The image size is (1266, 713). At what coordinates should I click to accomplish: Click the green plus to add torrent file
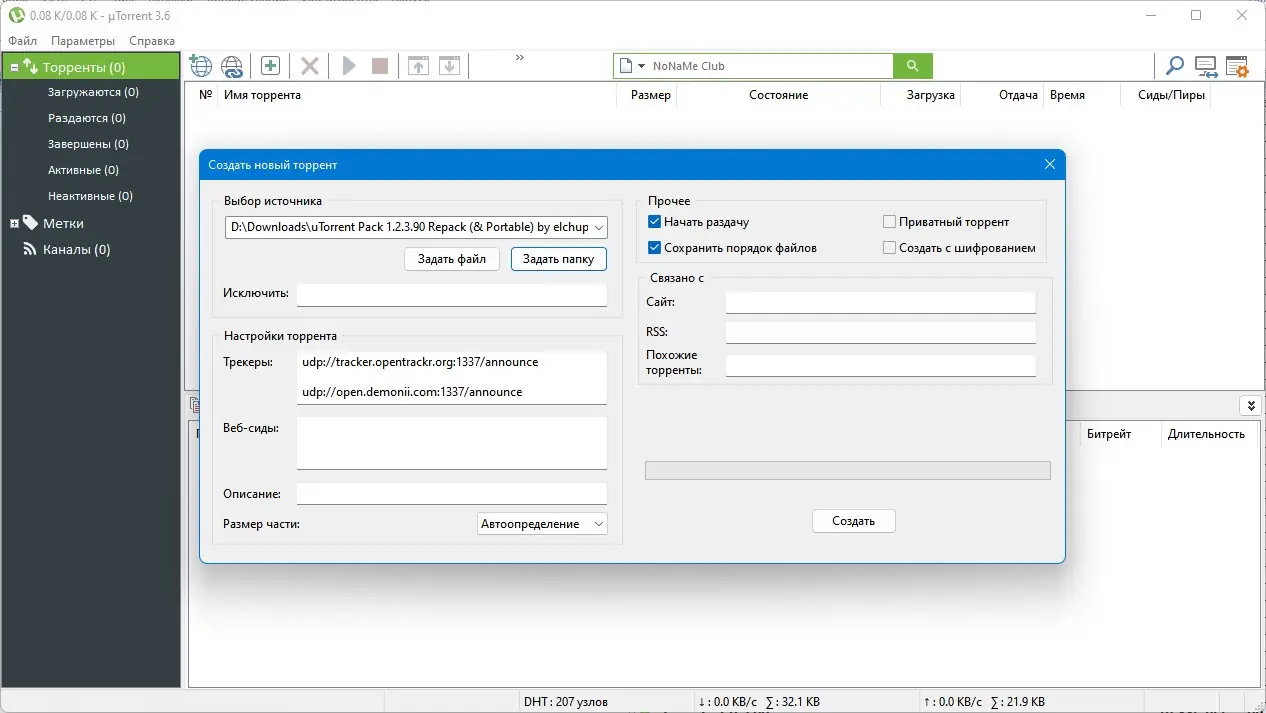click(x=270, y=65)
